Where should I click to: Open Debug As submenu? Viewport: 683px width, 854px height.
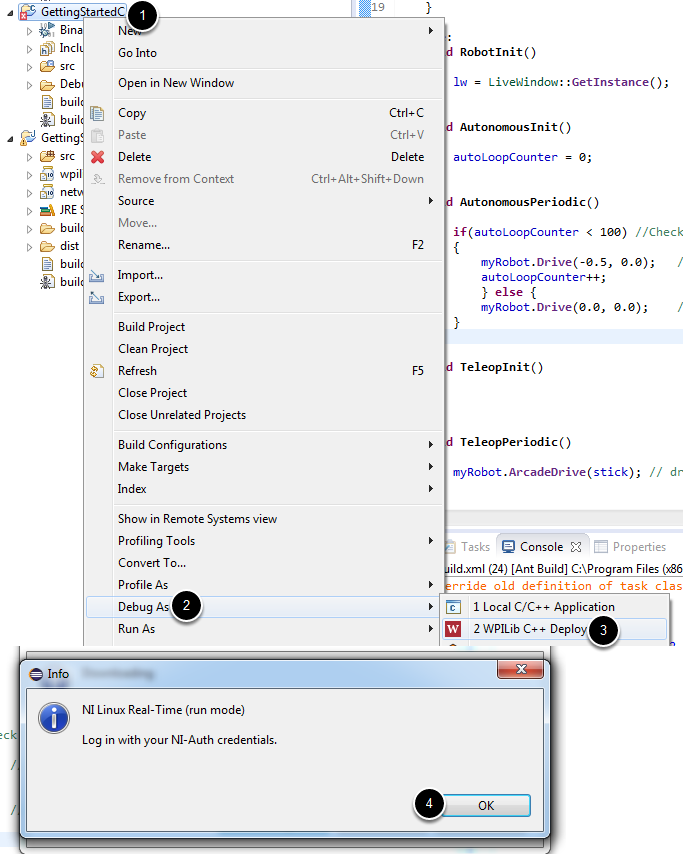[264, 607]
